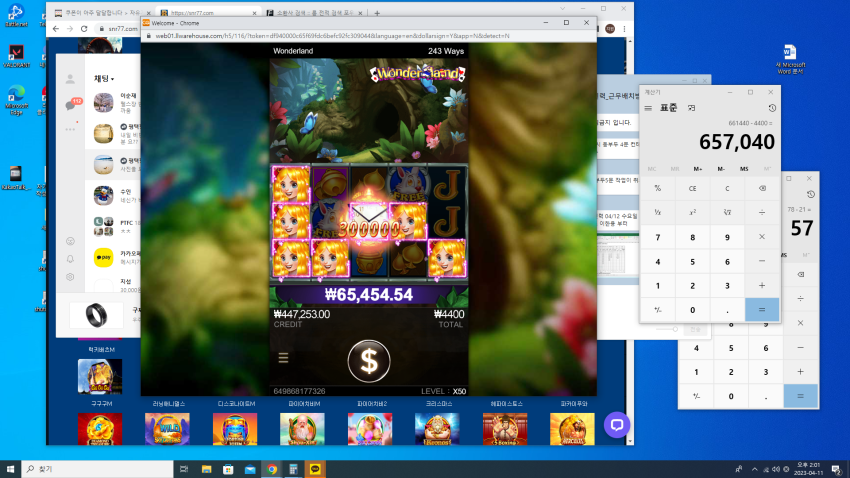Click the web page vertical scrollbar down arrow
Screen dimensions: 850x478
[x=629, y=442]
